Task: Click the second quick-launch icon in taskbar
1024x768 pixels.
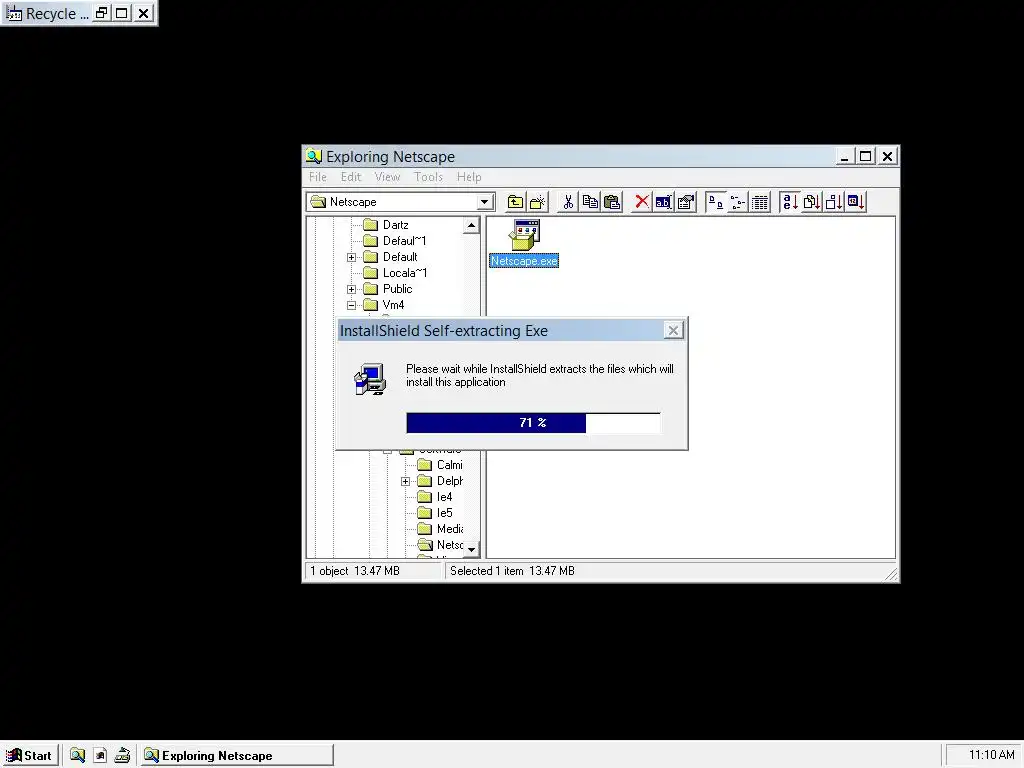Action: pos(100,756)
